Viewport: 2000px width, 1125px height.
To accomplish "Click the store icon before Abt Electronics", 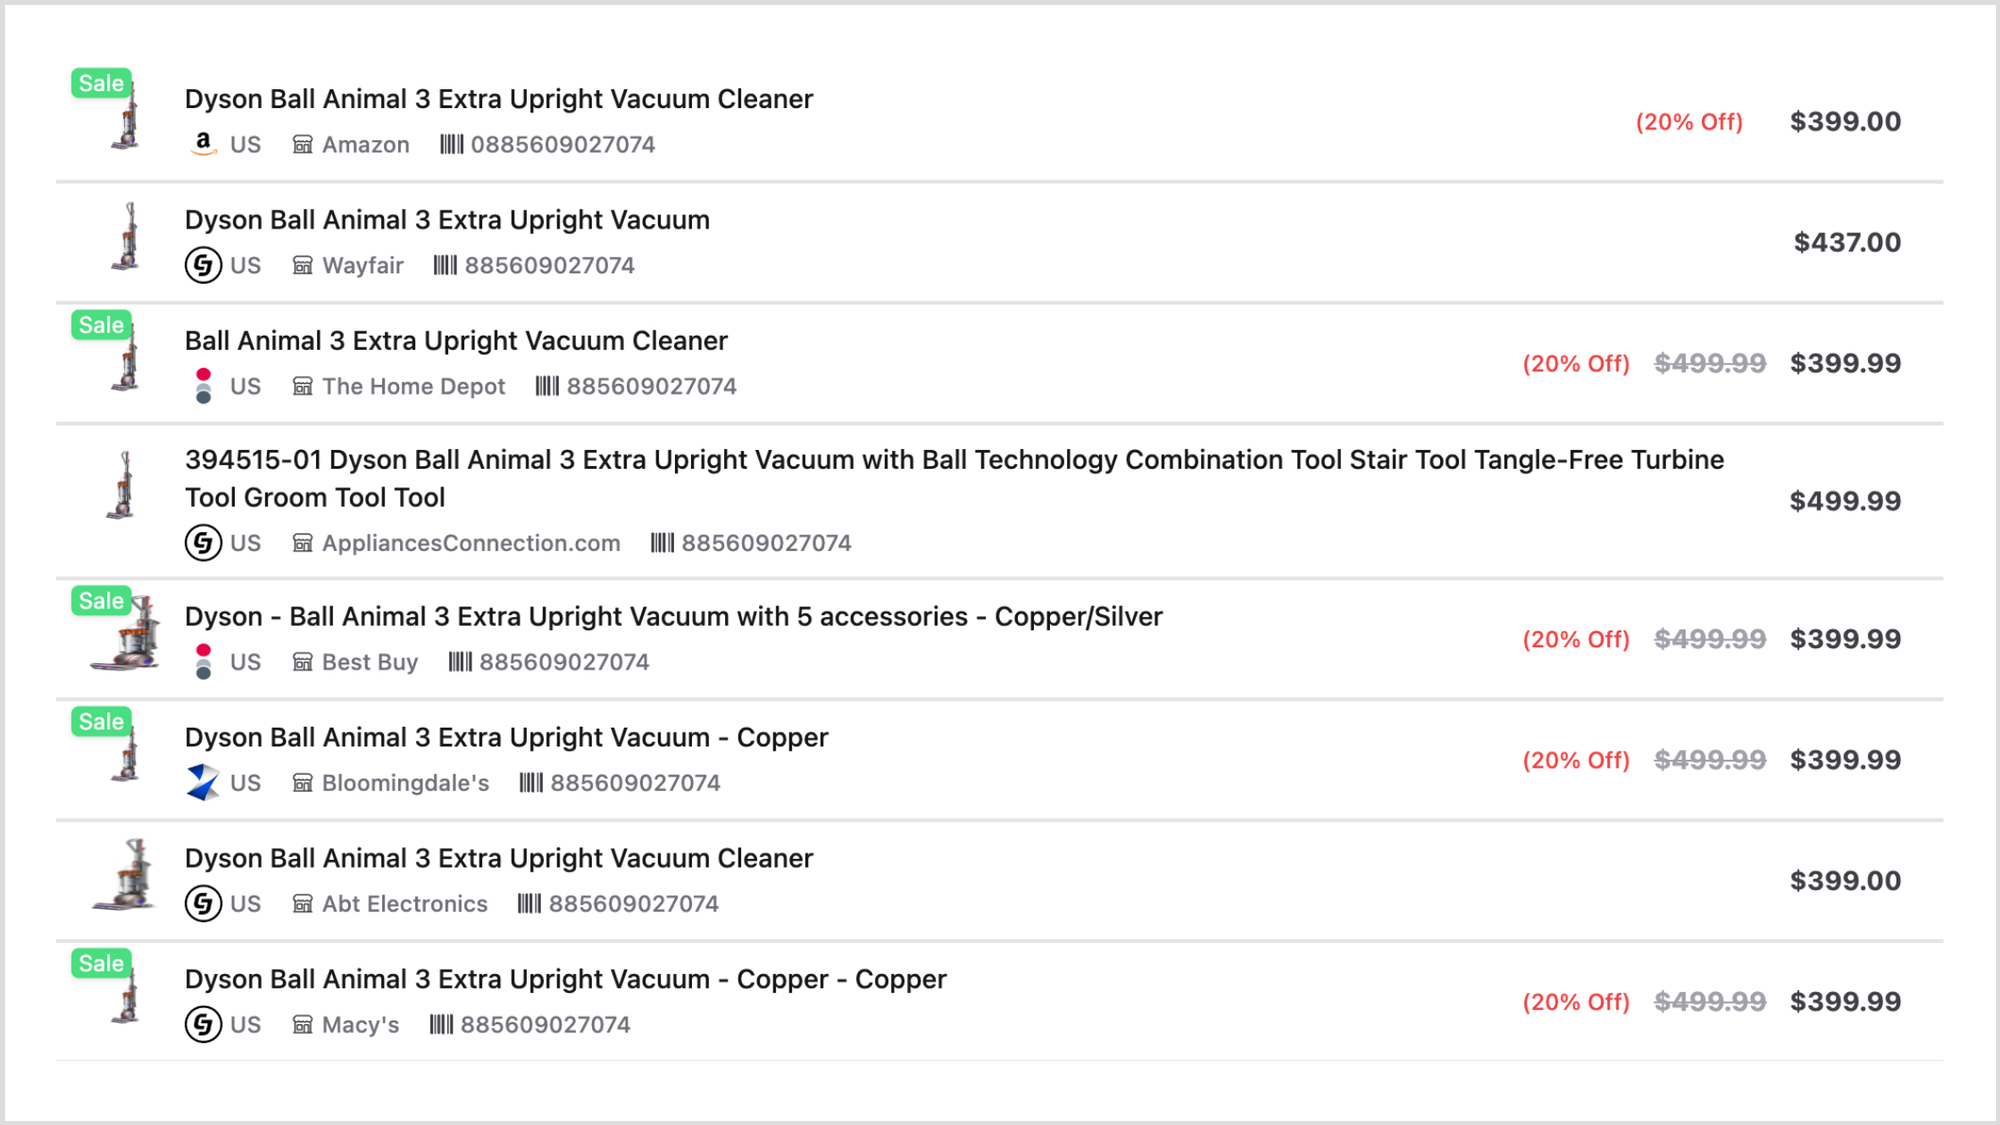I will coord(303,903).
